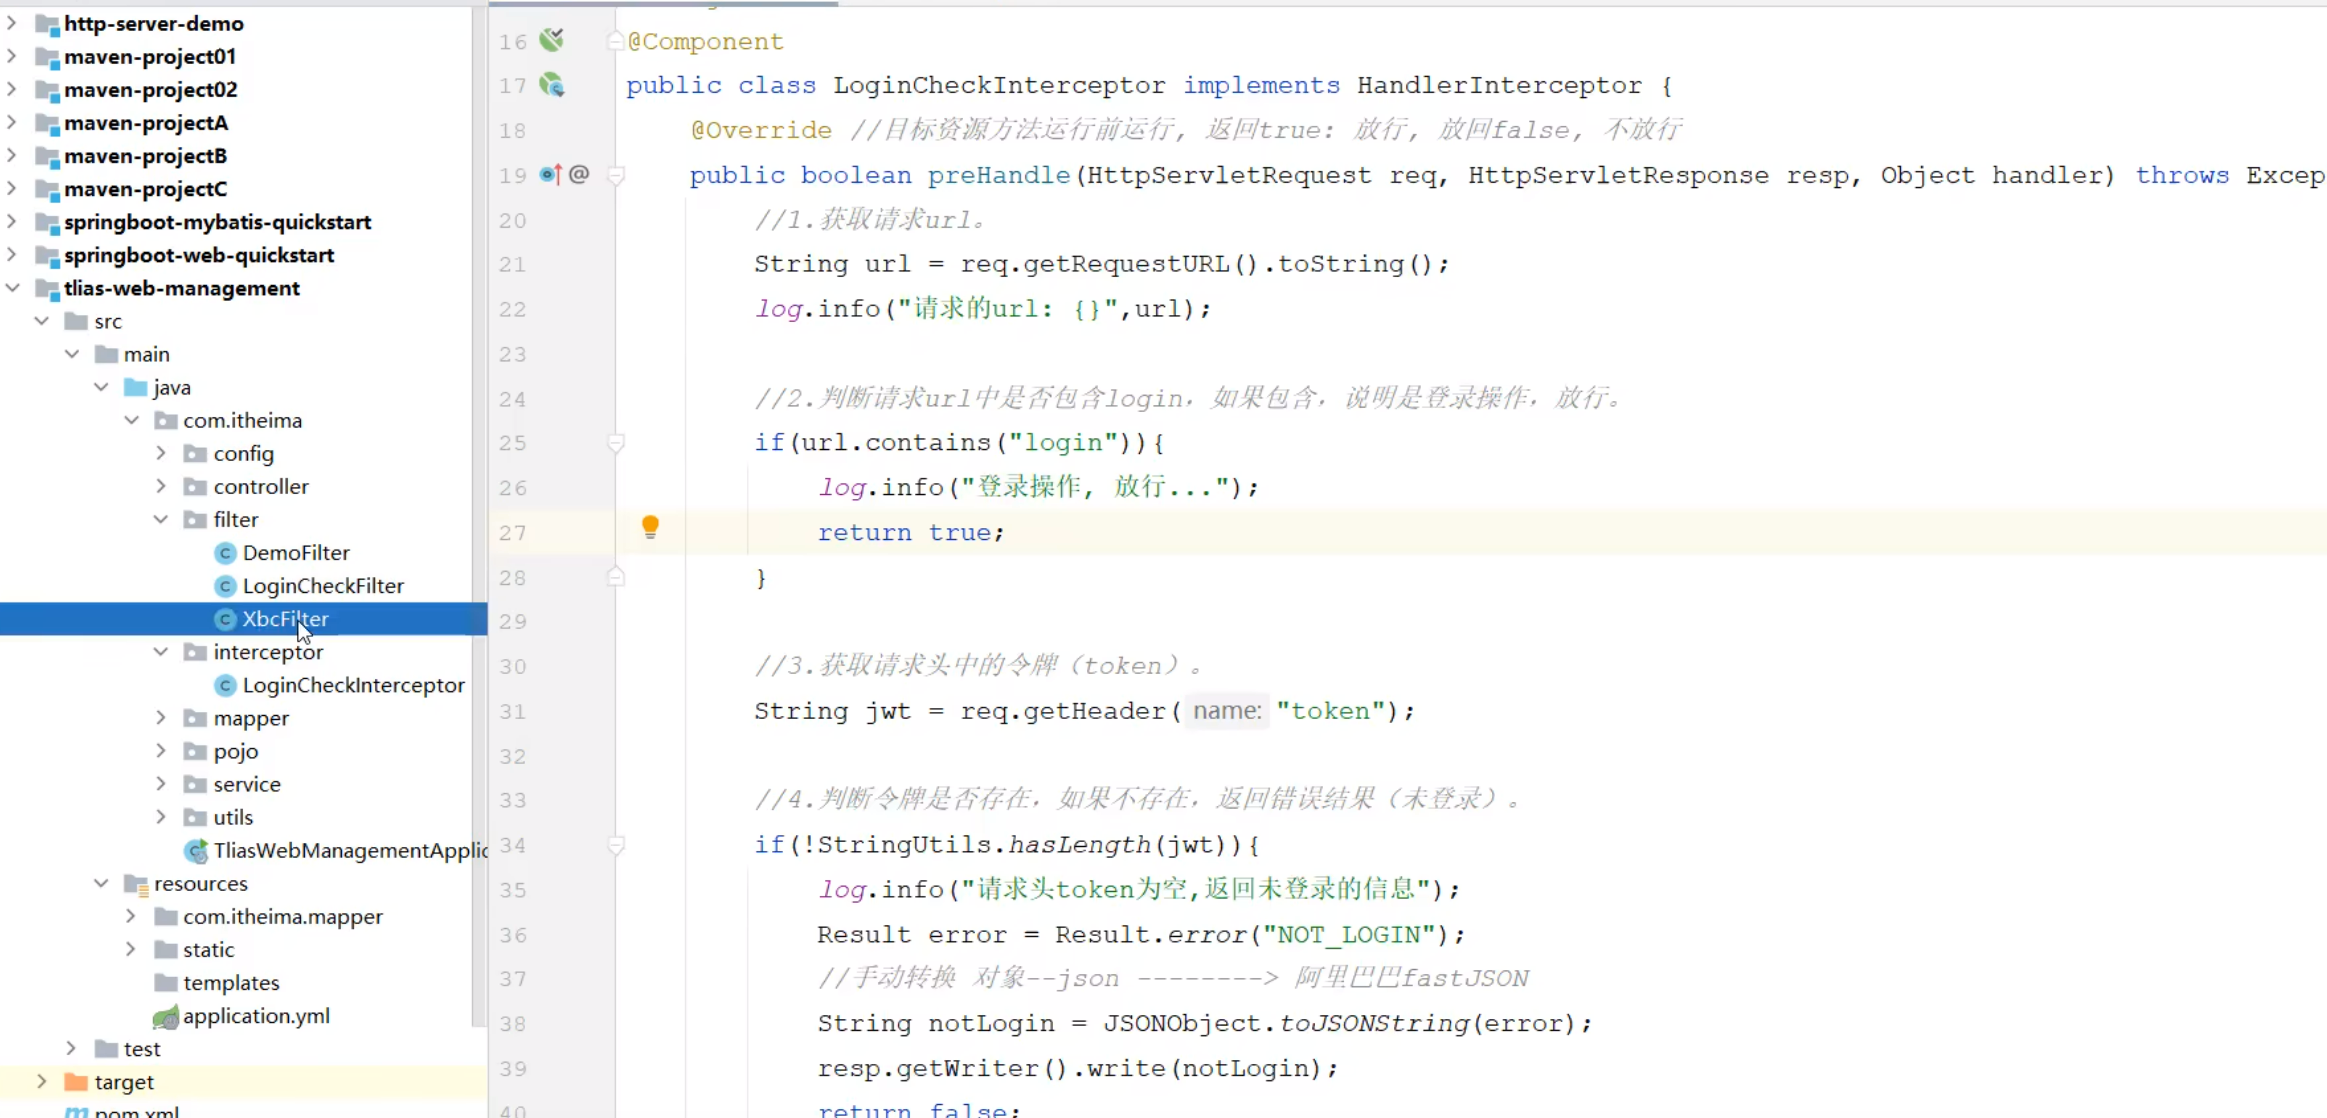Click the preHandle method name in editor
Viewport: 2327px width, 1118px height.
(998, 175)
